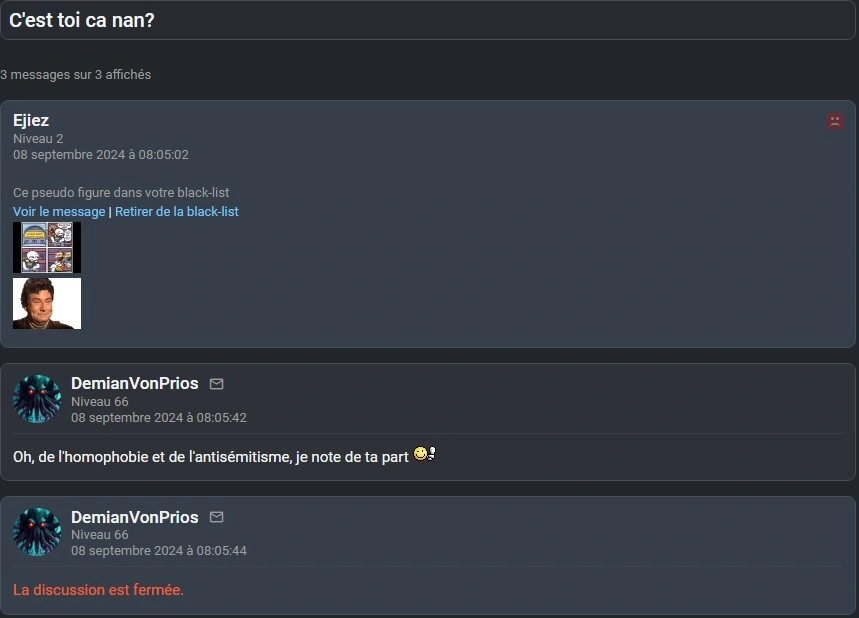Click 'Retirer de la black-list' link

click(x=176, y=211)
